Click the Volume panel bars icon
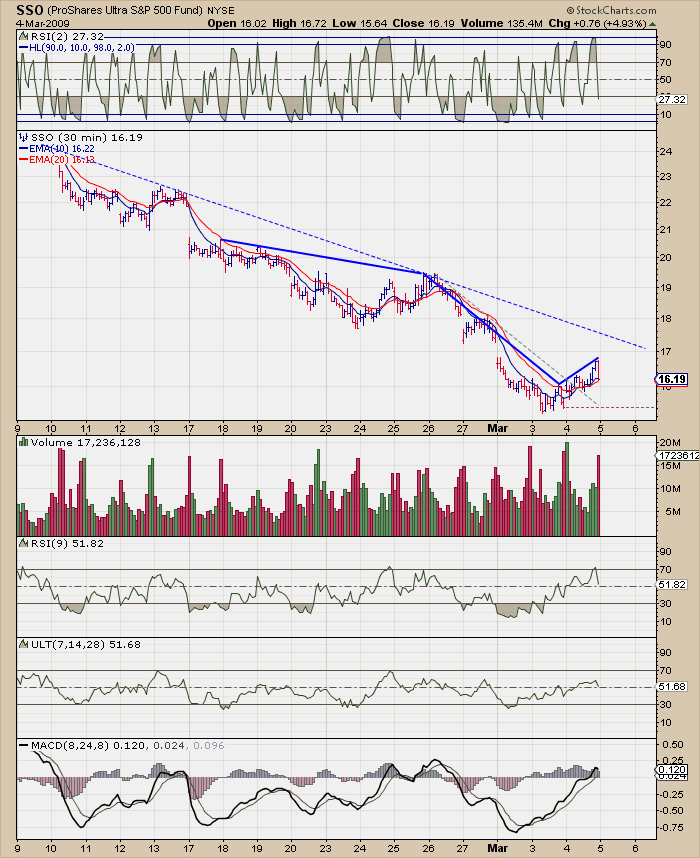The height and width of the screenshot is (858, 700). coord(24,442)
